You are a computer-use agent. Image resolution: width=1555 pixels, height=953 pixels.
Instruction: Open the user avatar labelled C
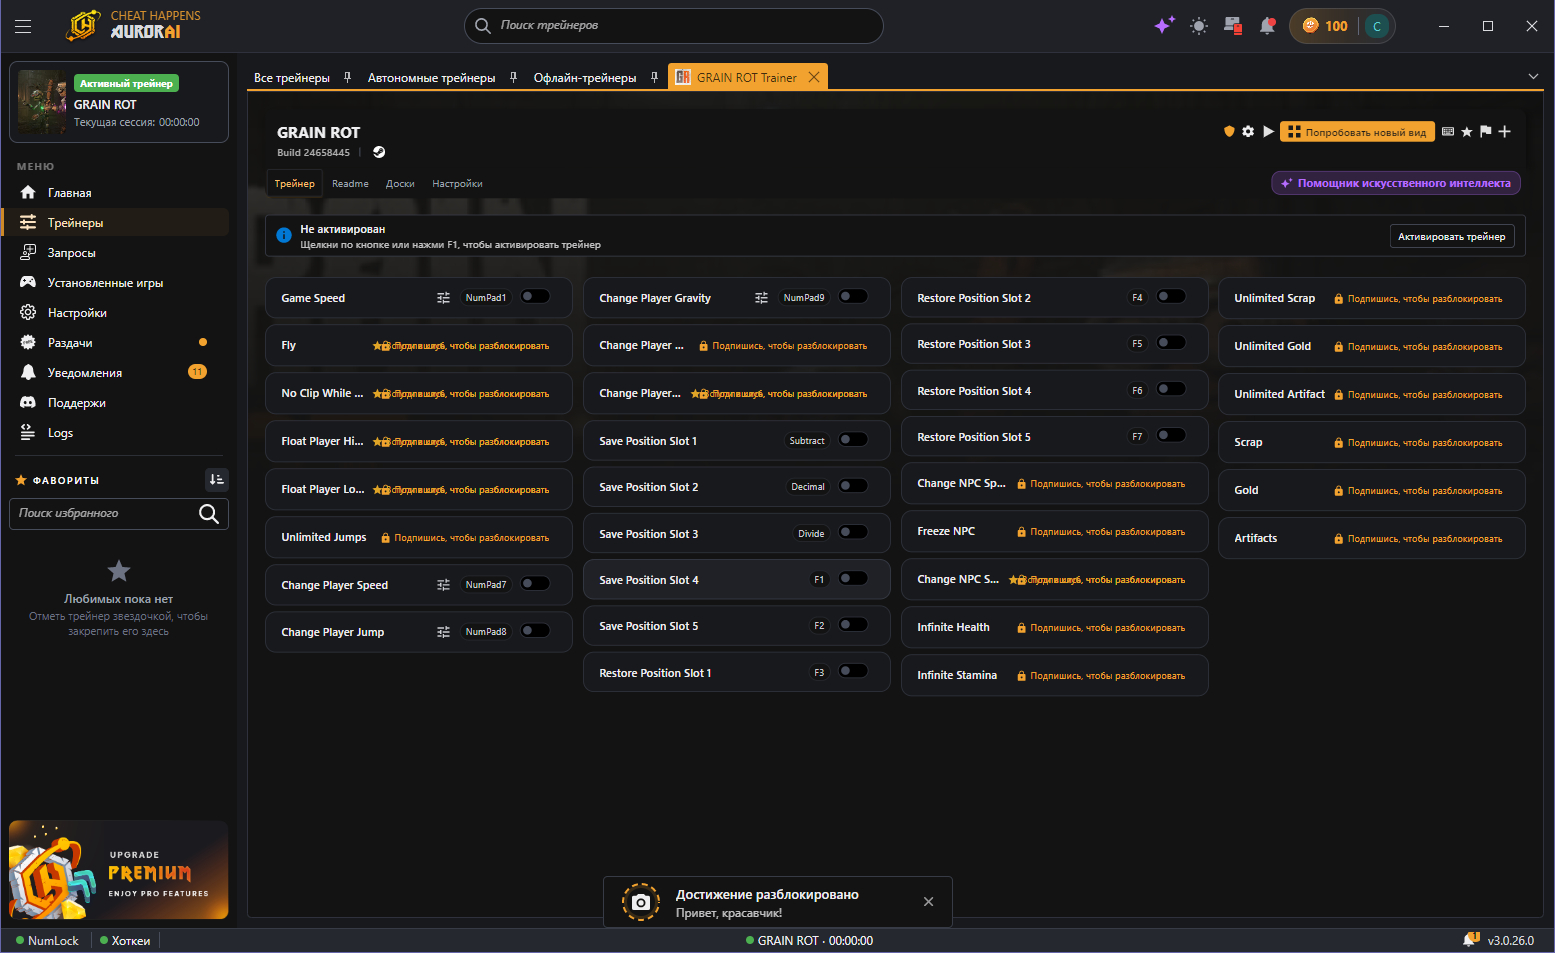pyautogui.click(x=1377, y=26)
